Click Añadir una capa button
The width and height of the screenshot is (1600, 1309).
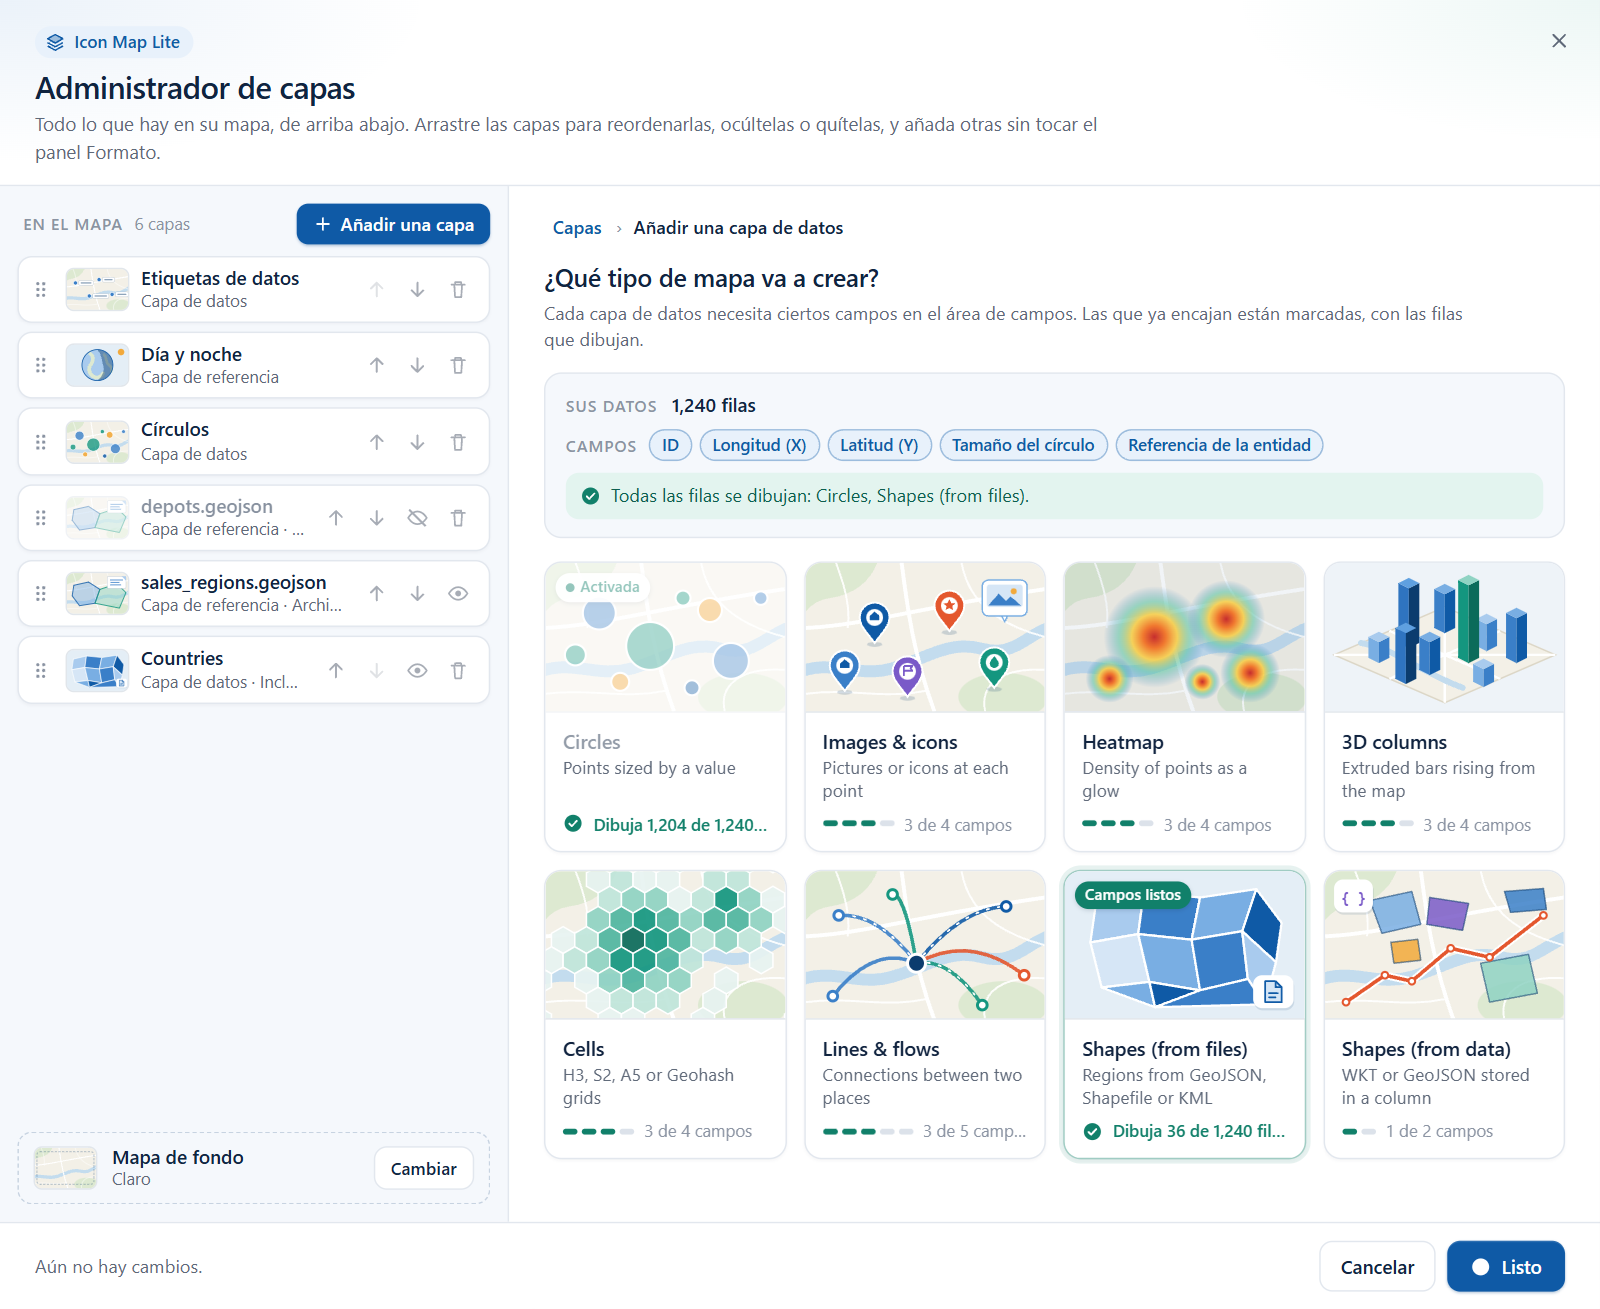(393, 225)
